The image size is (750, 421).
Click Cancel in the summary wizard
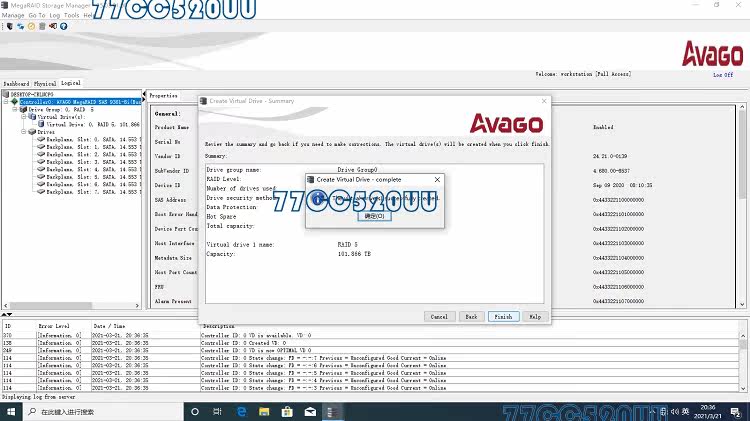pos(439,317)
